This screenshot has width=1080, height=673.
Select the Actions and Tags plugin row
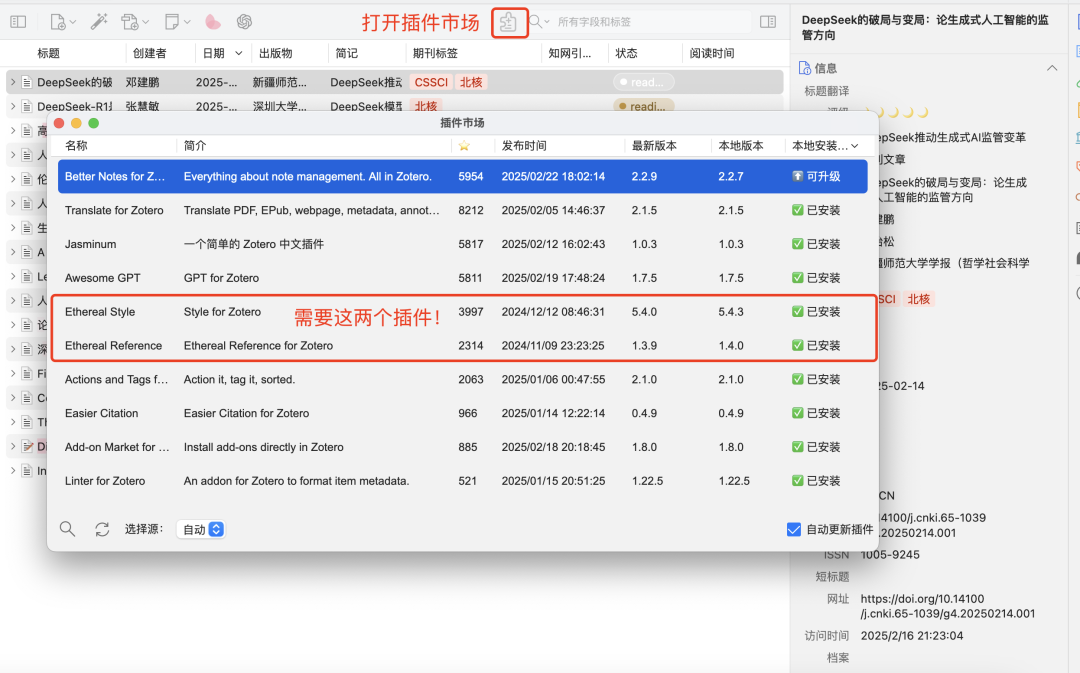coord(462,379)
